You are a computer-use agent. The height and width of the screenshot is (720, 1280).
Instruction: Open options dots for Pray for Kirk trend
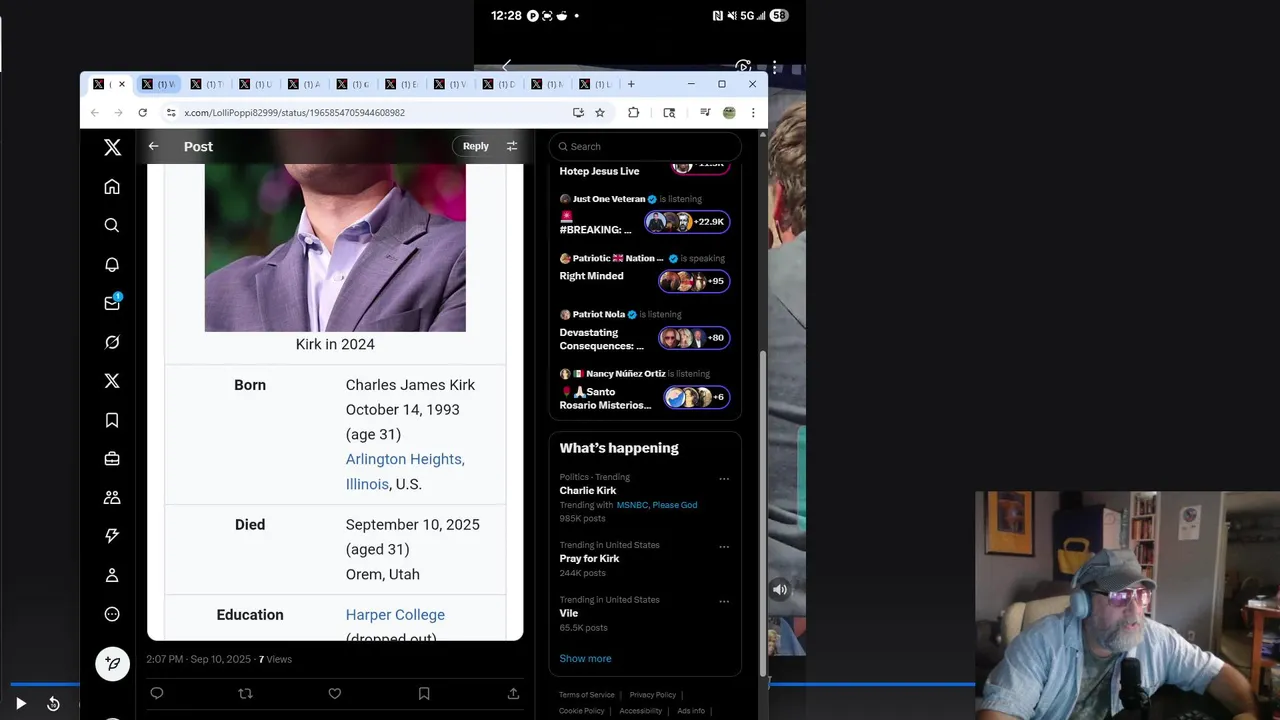pos(724,547)
